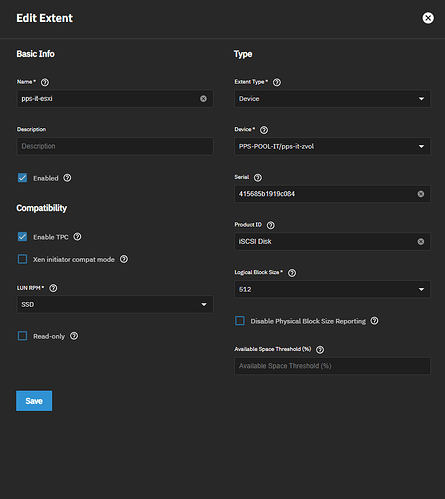
Task: Enable Xen initiator compat mode
Action: pyautogui.click(x=22, y=259)
